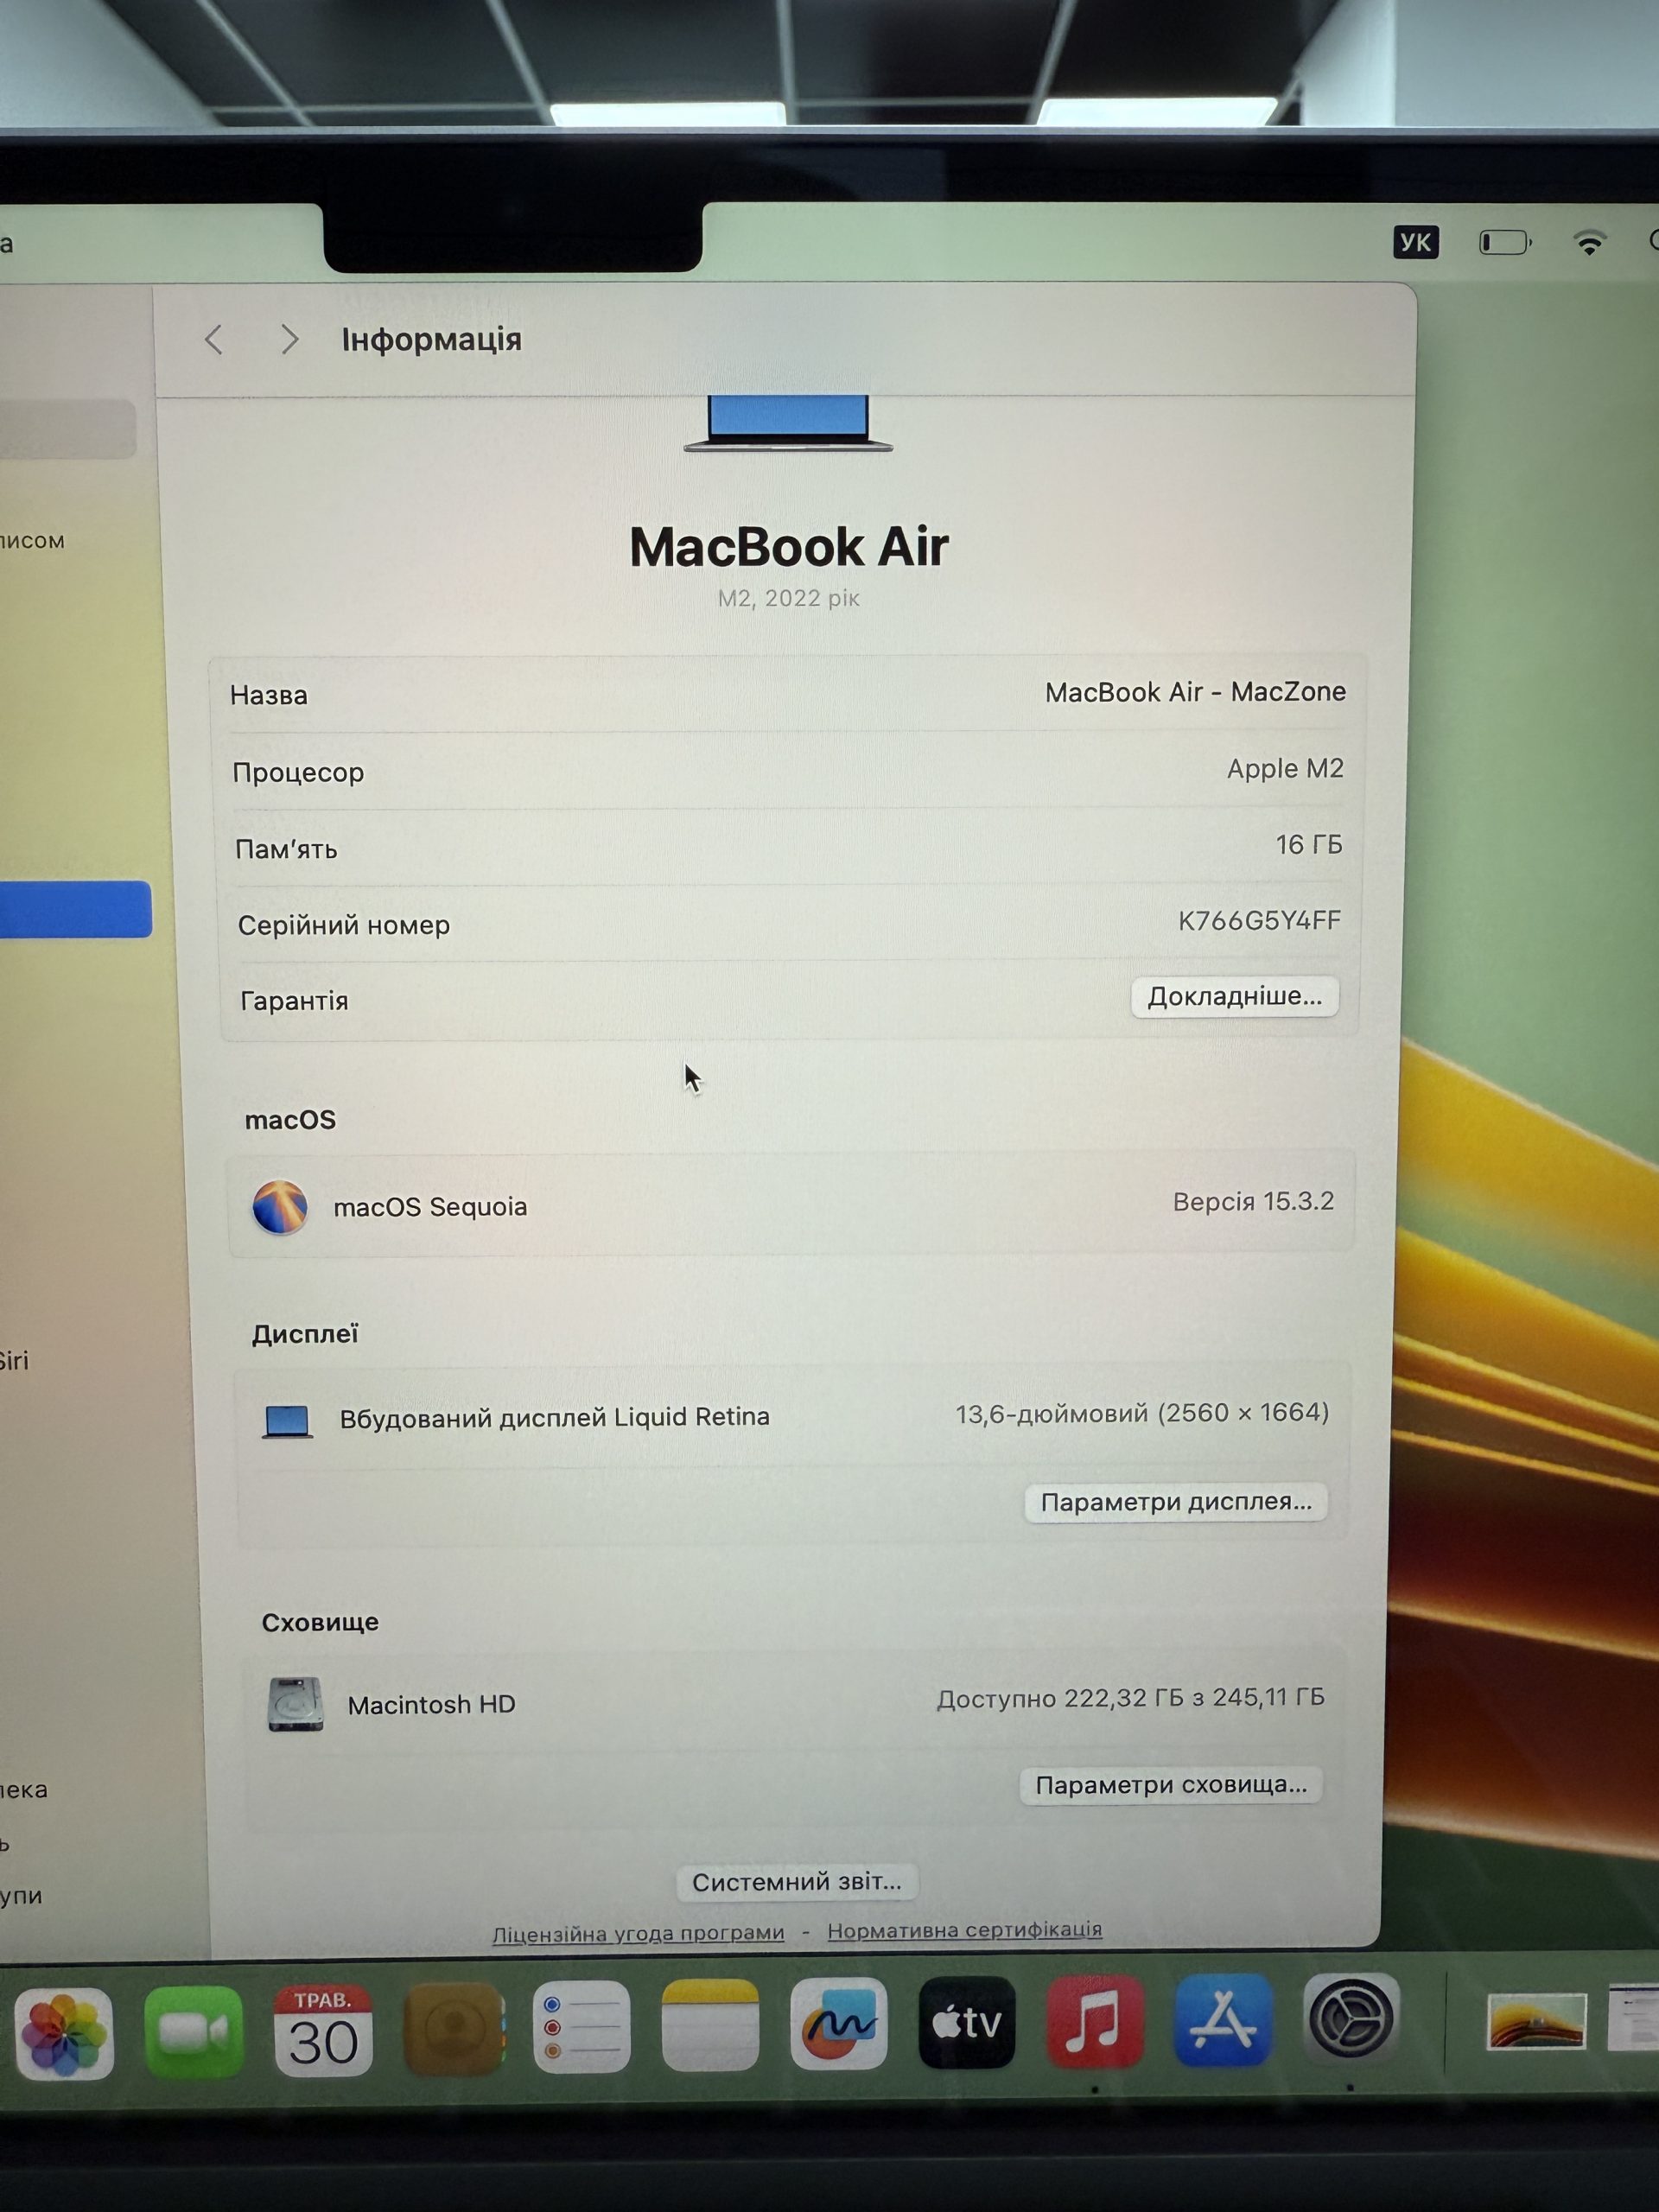
Task: Launch the Music app from Dock
Action: pyautogui.click(x=1095, y=2021)
